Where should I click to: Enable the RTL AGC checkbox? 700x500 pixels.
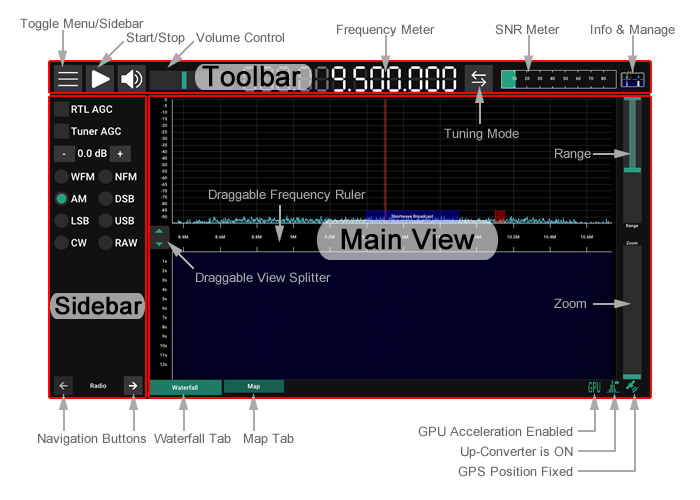(x=62, y=109)
